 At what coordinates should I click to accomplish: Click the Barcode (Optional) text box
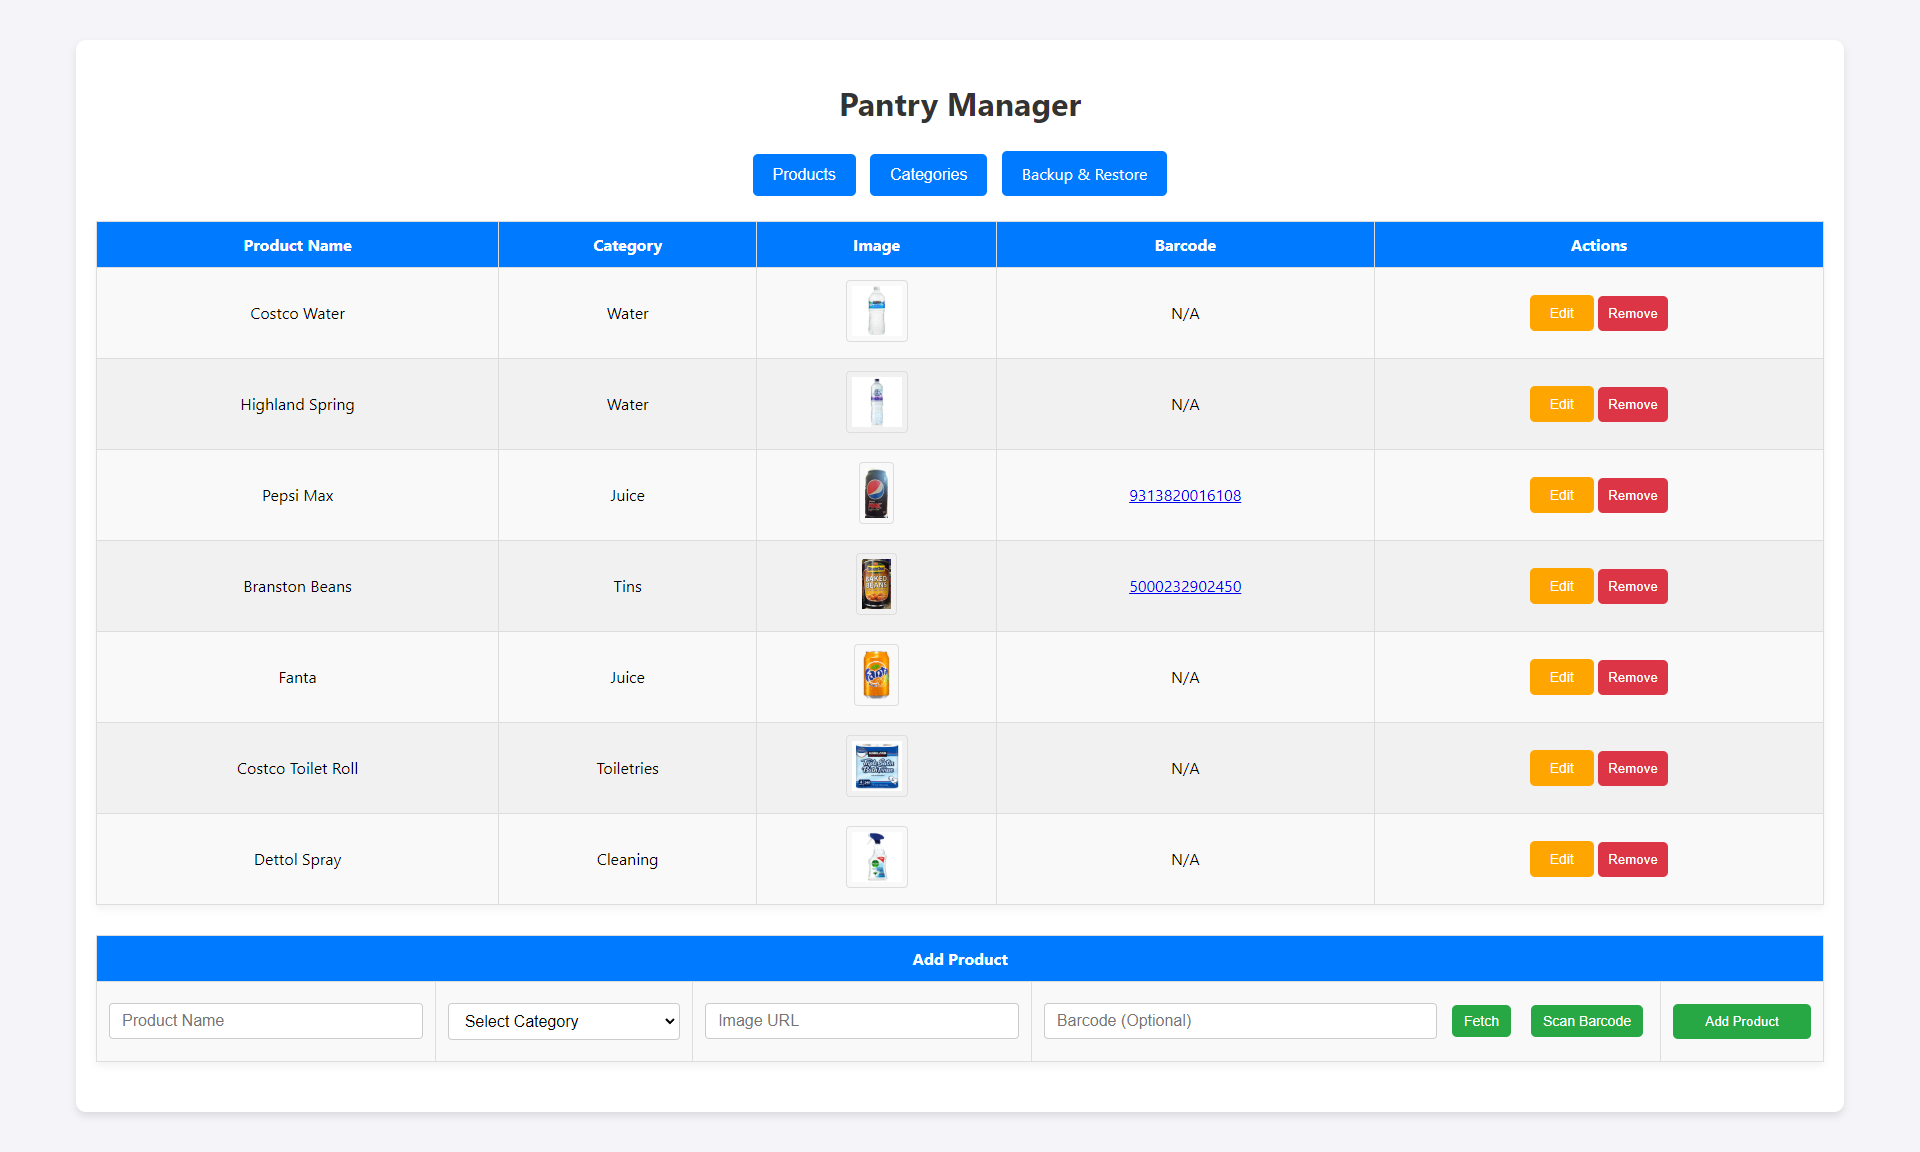[x=1240, y=1021]
